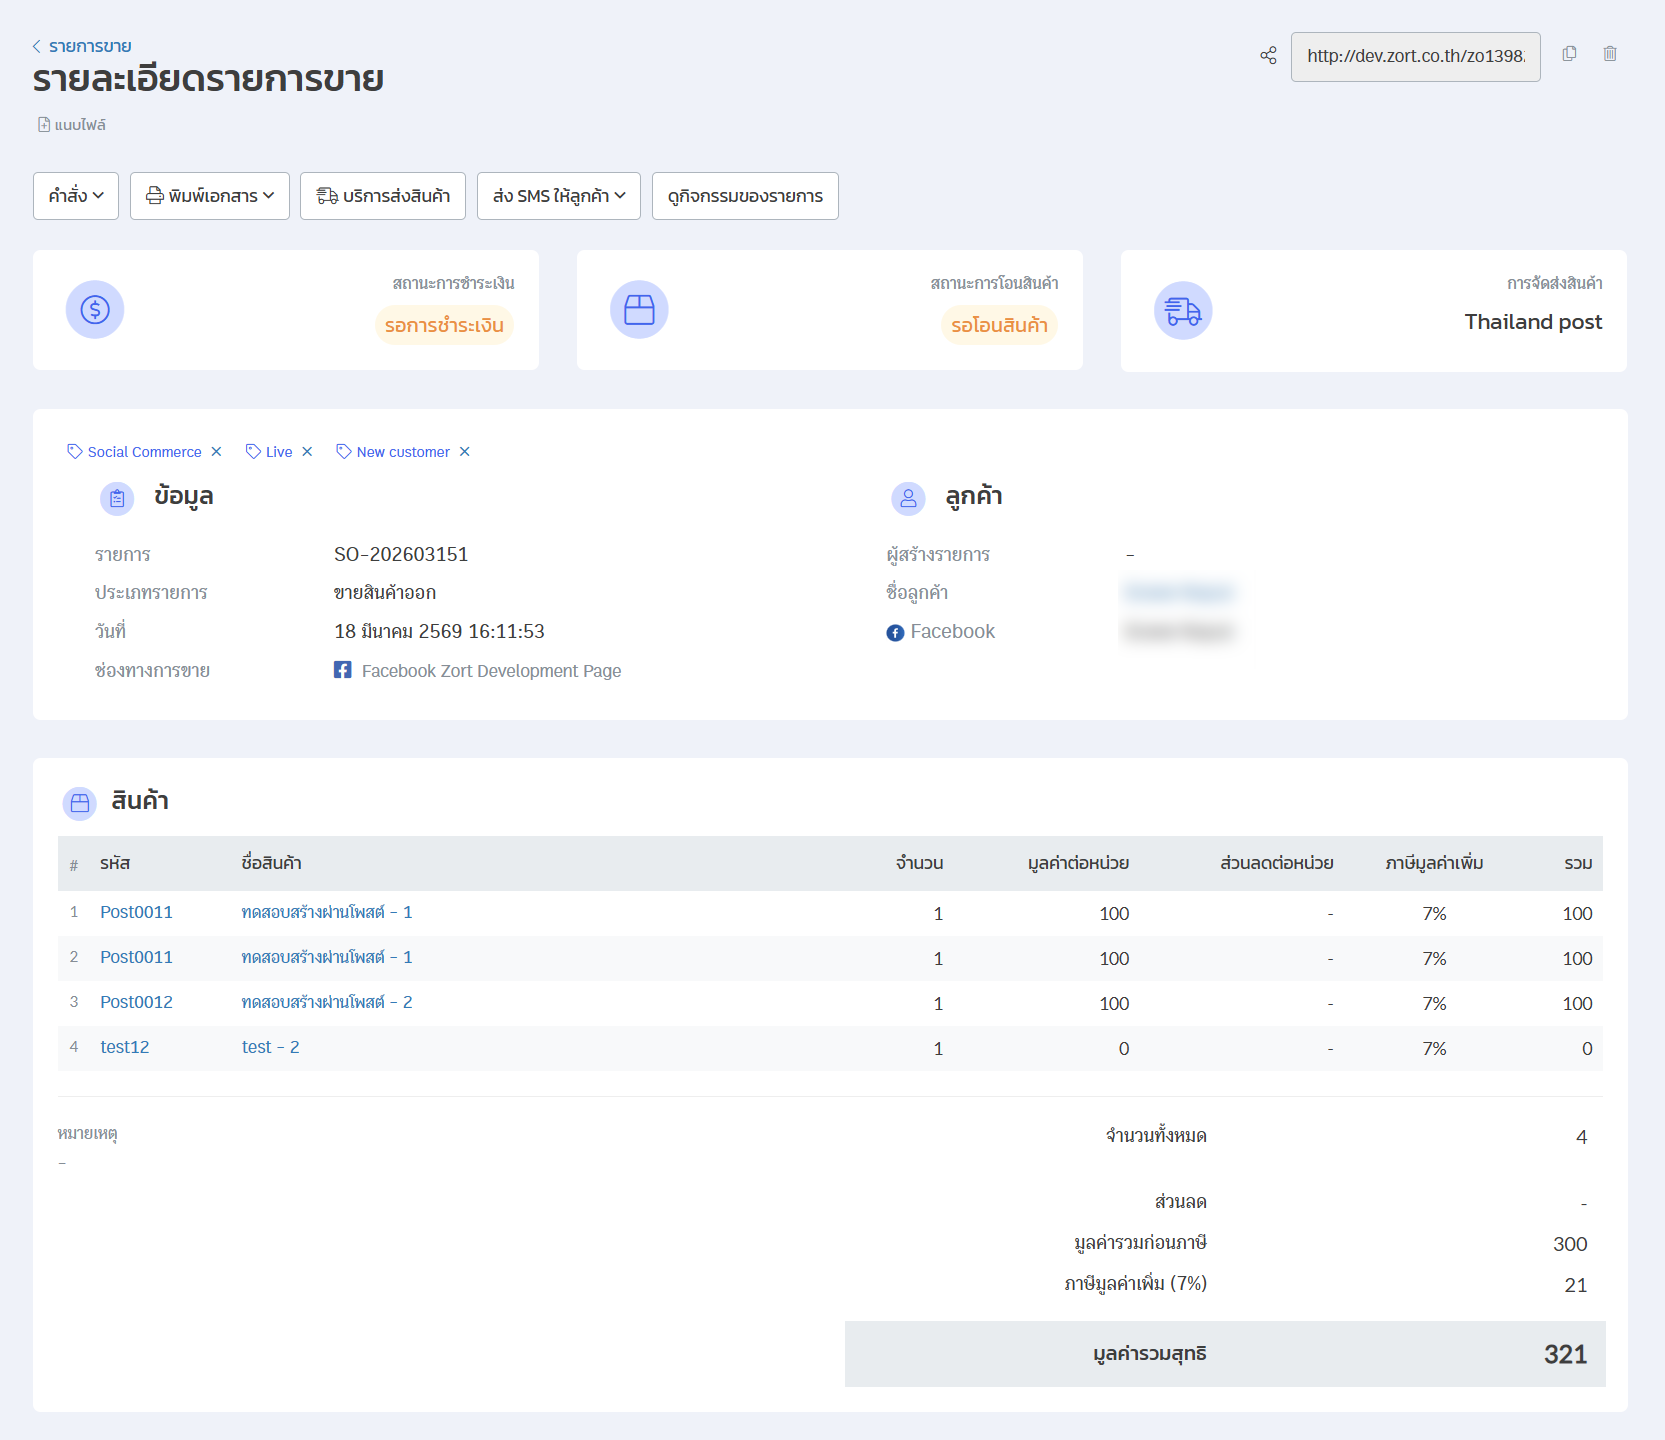Viewport: 1665px width, 1440px height.
Task: Remove the Live tag
Action: tap(307, 452)
